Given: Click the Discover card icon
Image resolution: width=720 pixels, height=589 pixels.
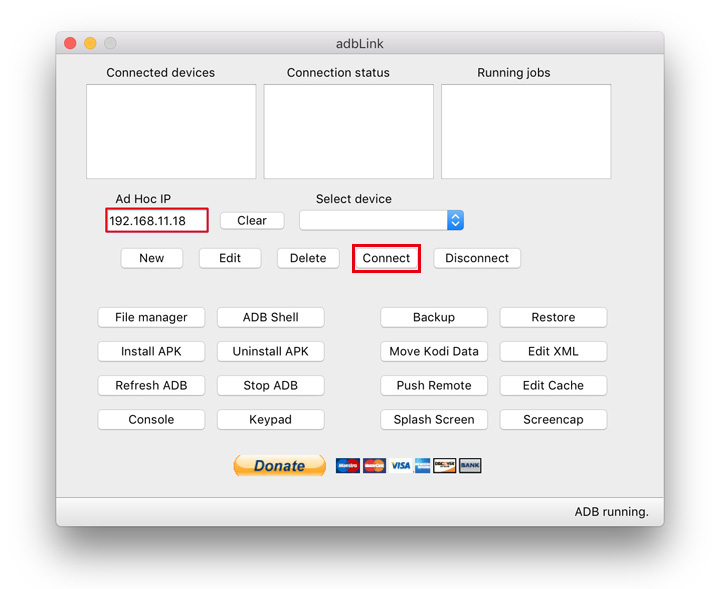Looking at the screenshot, I should [444, 466].
